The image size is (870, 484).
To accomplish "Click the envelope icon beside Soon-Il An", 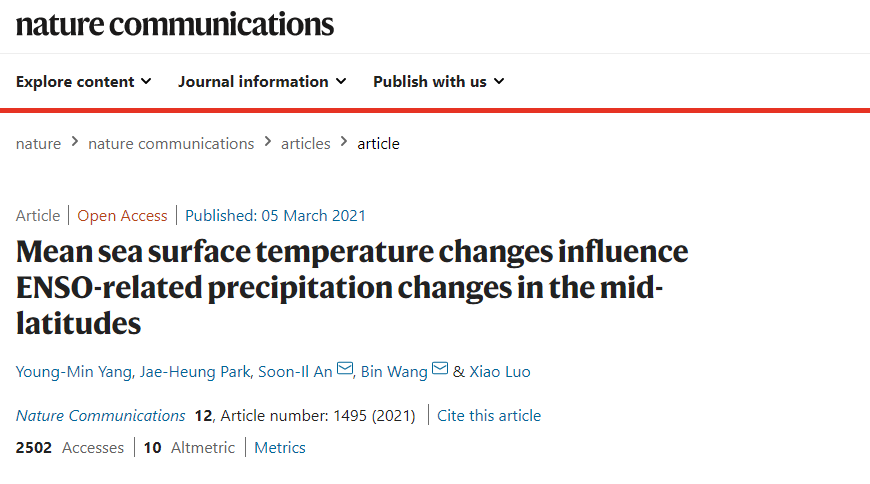I will pyautogui.click(x=345, y=370).
